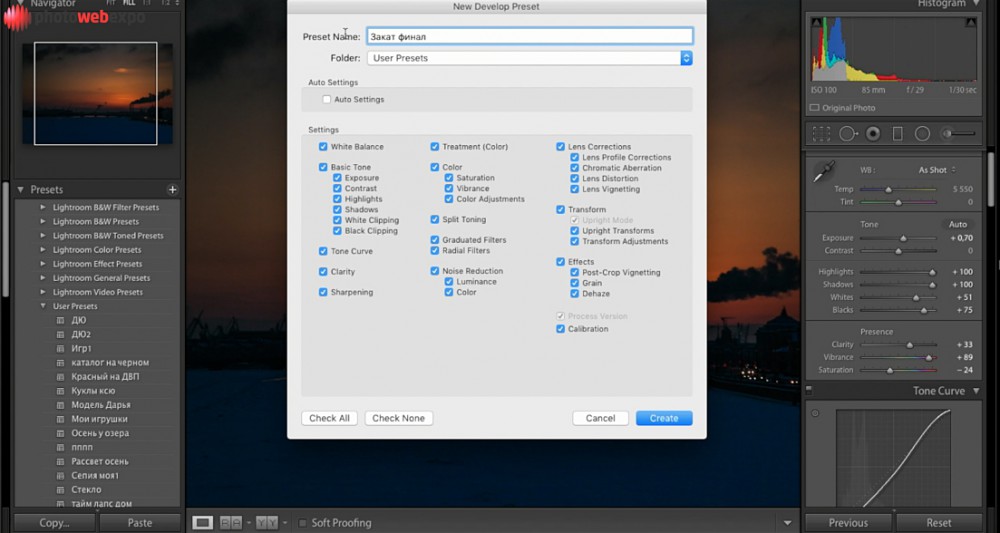This screenshot has height=533, width=1000.
Task: Click the Exposure slider handle
Action: (903, 238)
